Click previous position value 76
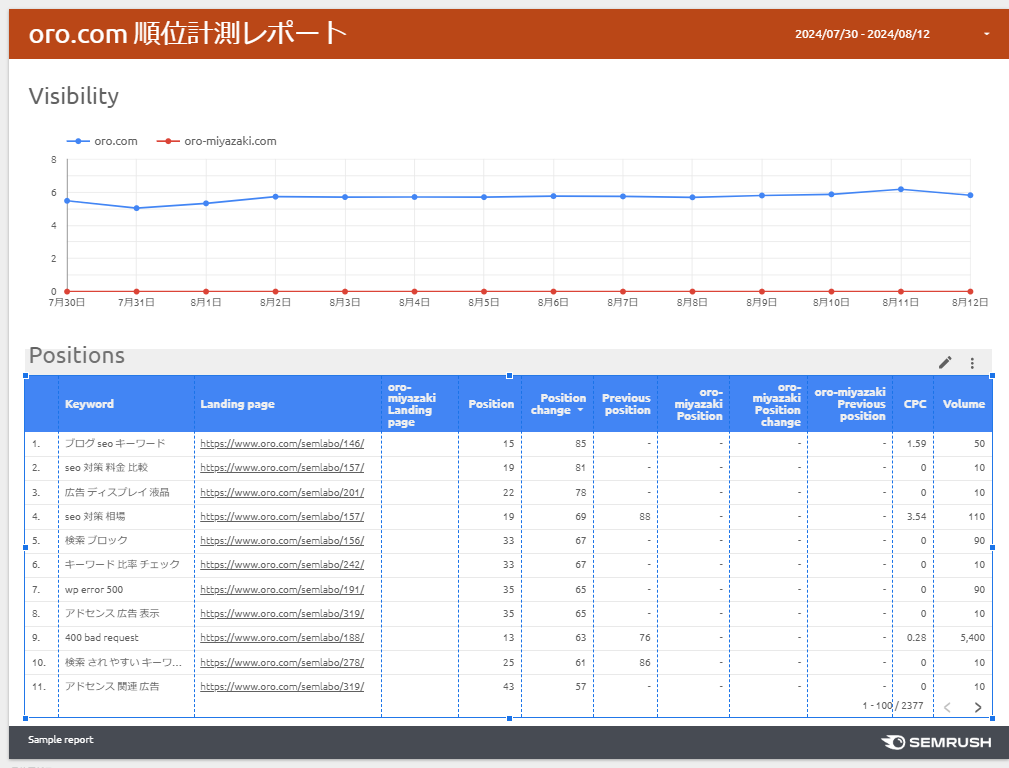 click(645, 637)
